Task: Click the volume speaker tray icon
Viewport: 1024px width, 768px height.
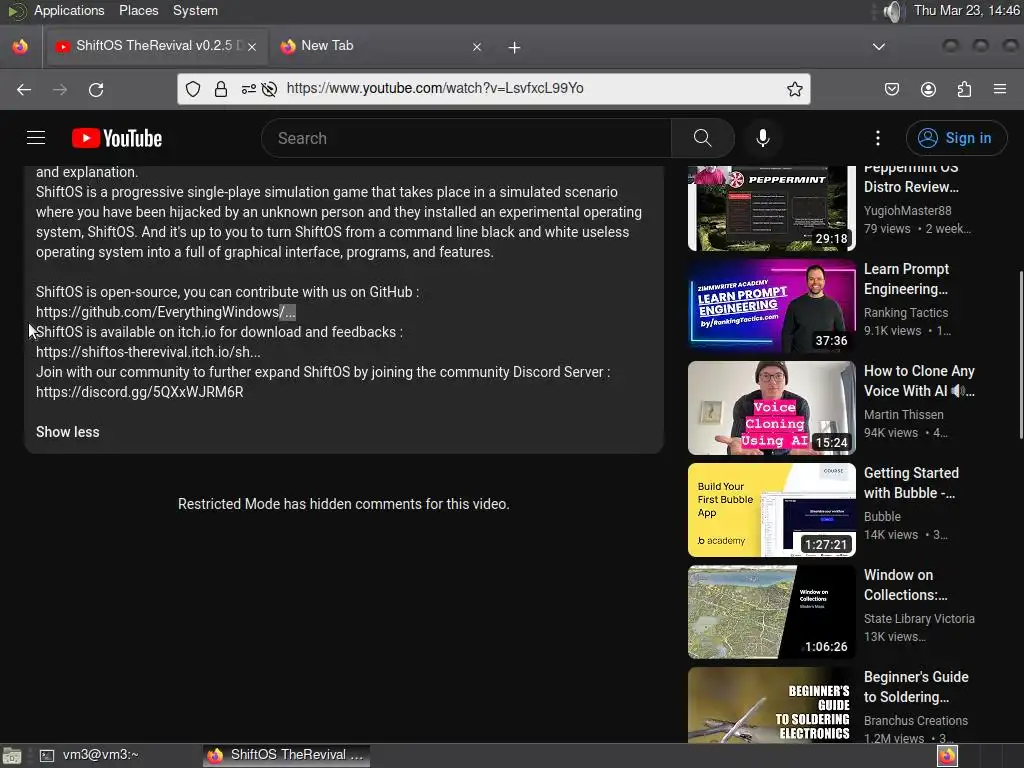Action: coord(892,11)
